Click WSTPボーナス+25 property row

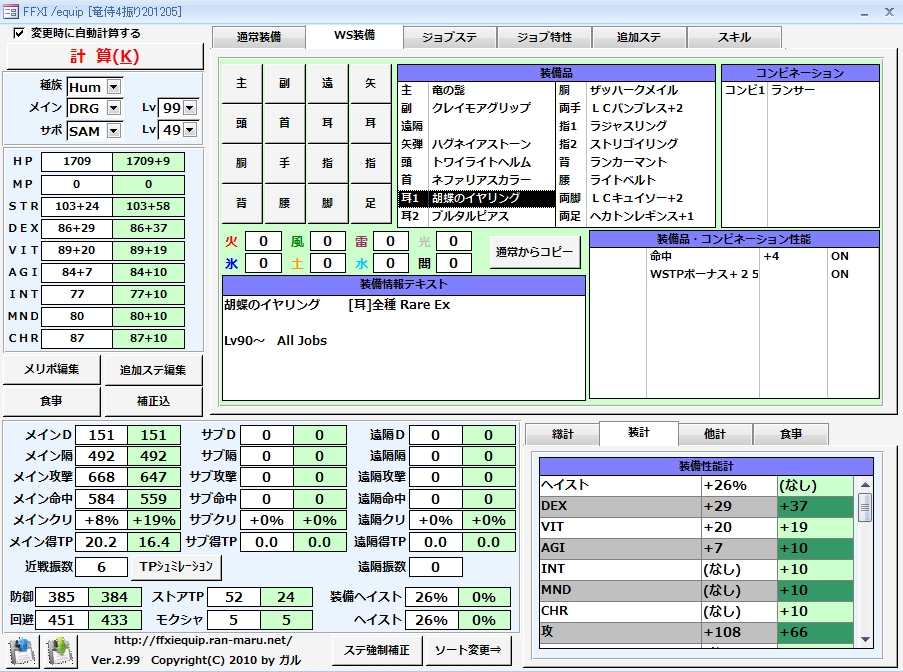[734, 274]
